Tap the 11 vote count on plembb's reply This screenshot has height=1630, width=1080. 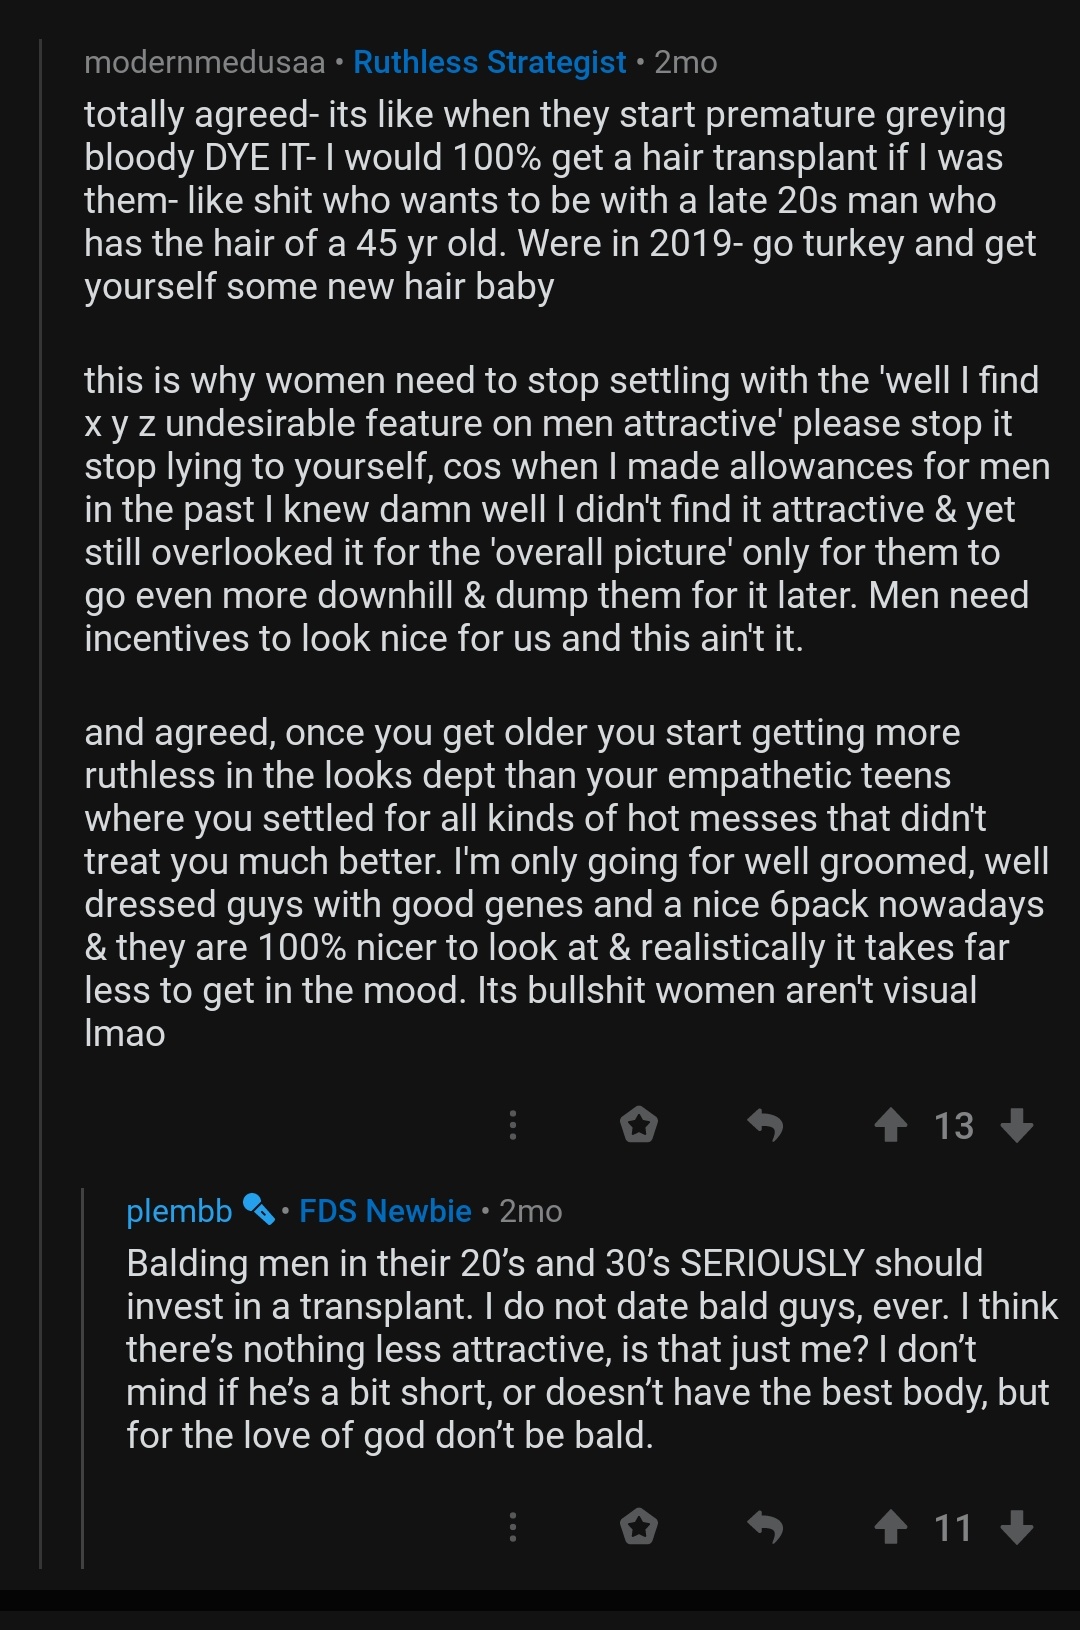pyautogui.click(x=953, y=1528)
